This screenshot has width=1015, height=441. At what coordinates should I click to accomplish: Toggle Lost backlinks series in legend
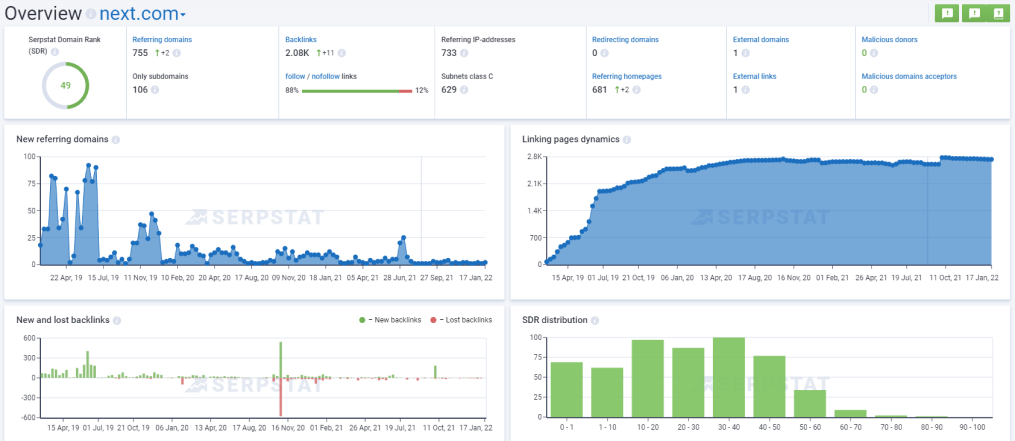(x=461, y=320)
